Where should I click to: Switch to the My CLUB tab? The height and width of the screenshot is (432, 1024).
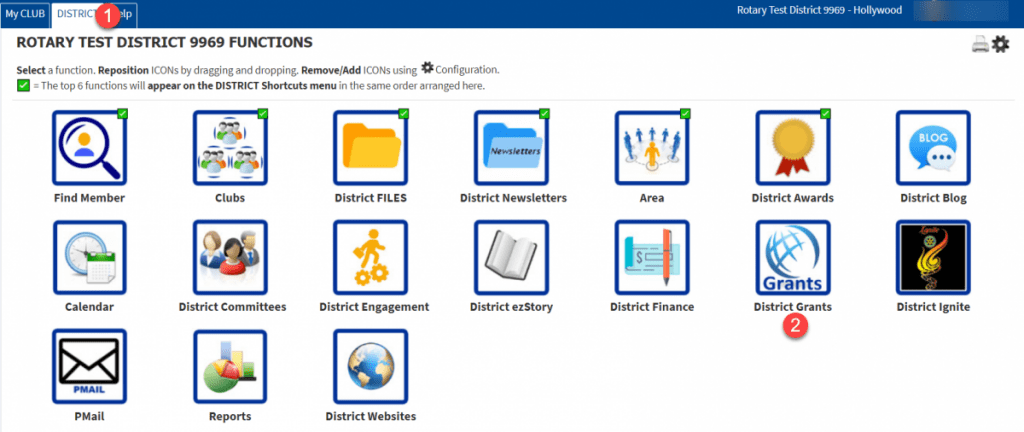[25, 14]
